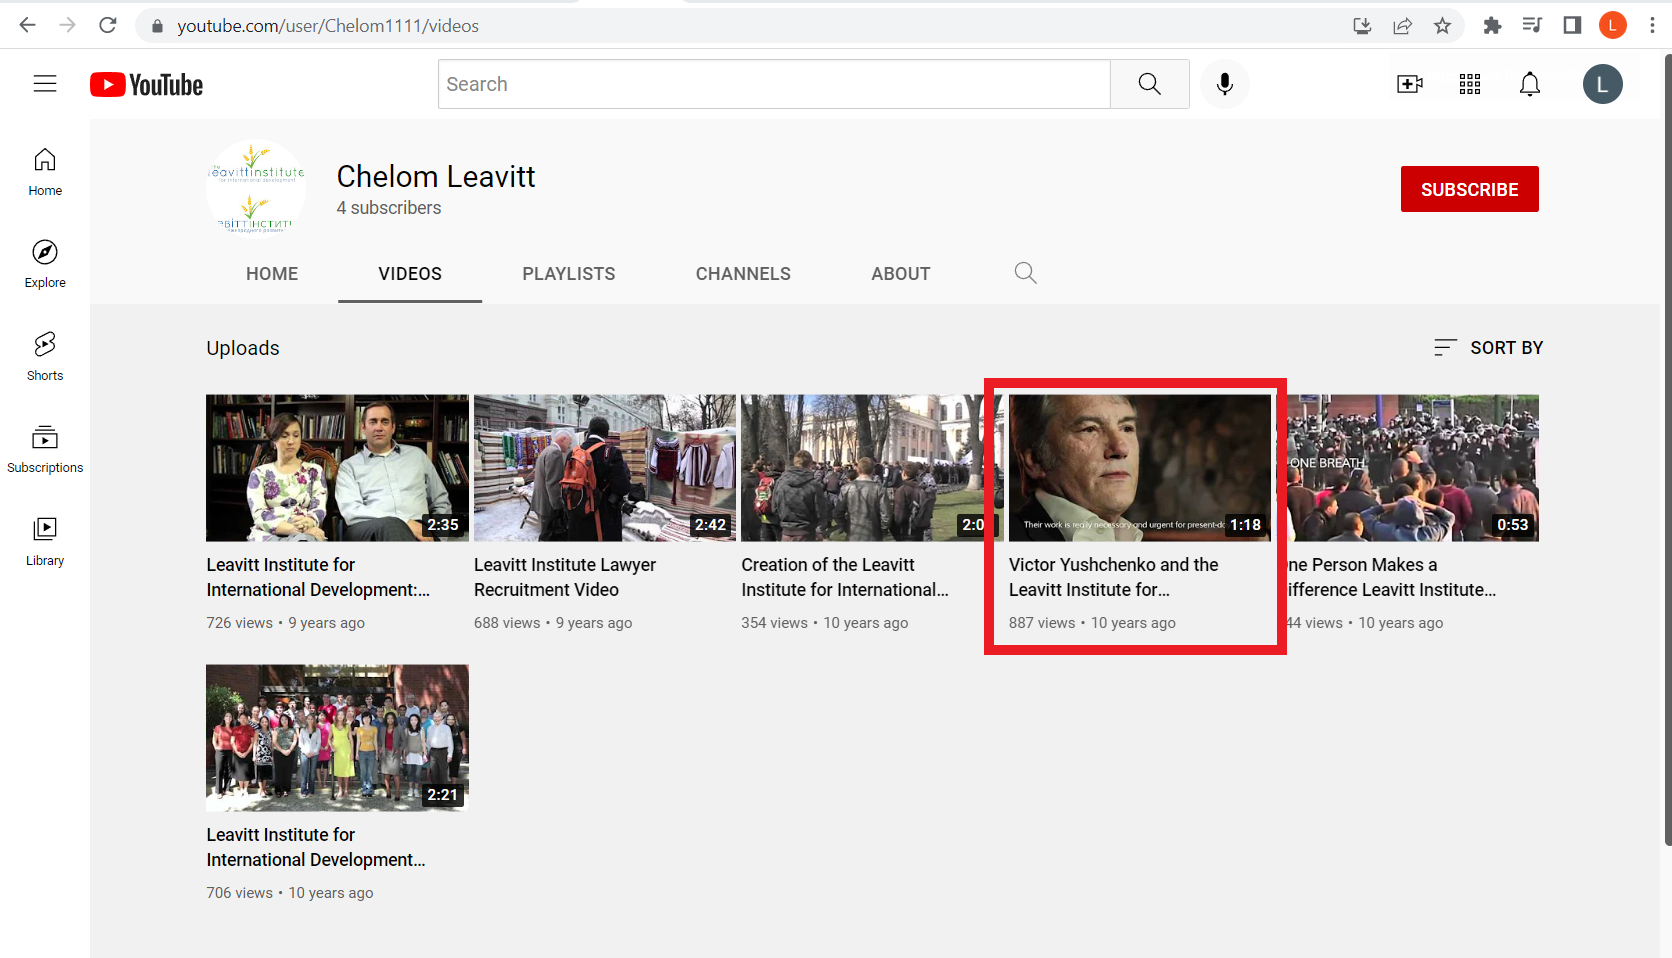Click the Leavitt Institute Lawyer Recruitment Video title
The height and width of the screenshot is (958, 1672).
(x=565, y=577)
